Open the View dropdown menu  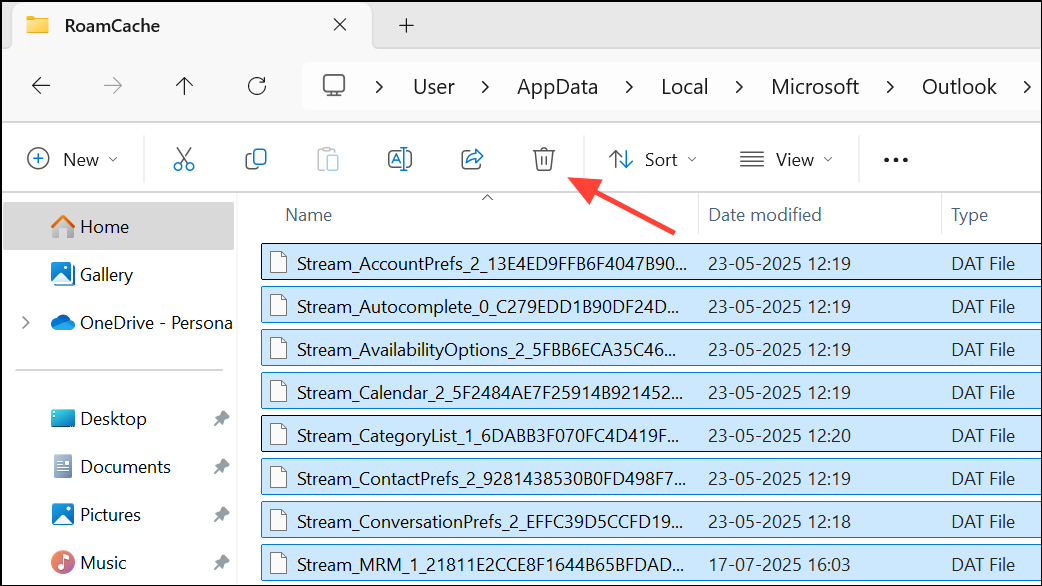coord(785,159)
